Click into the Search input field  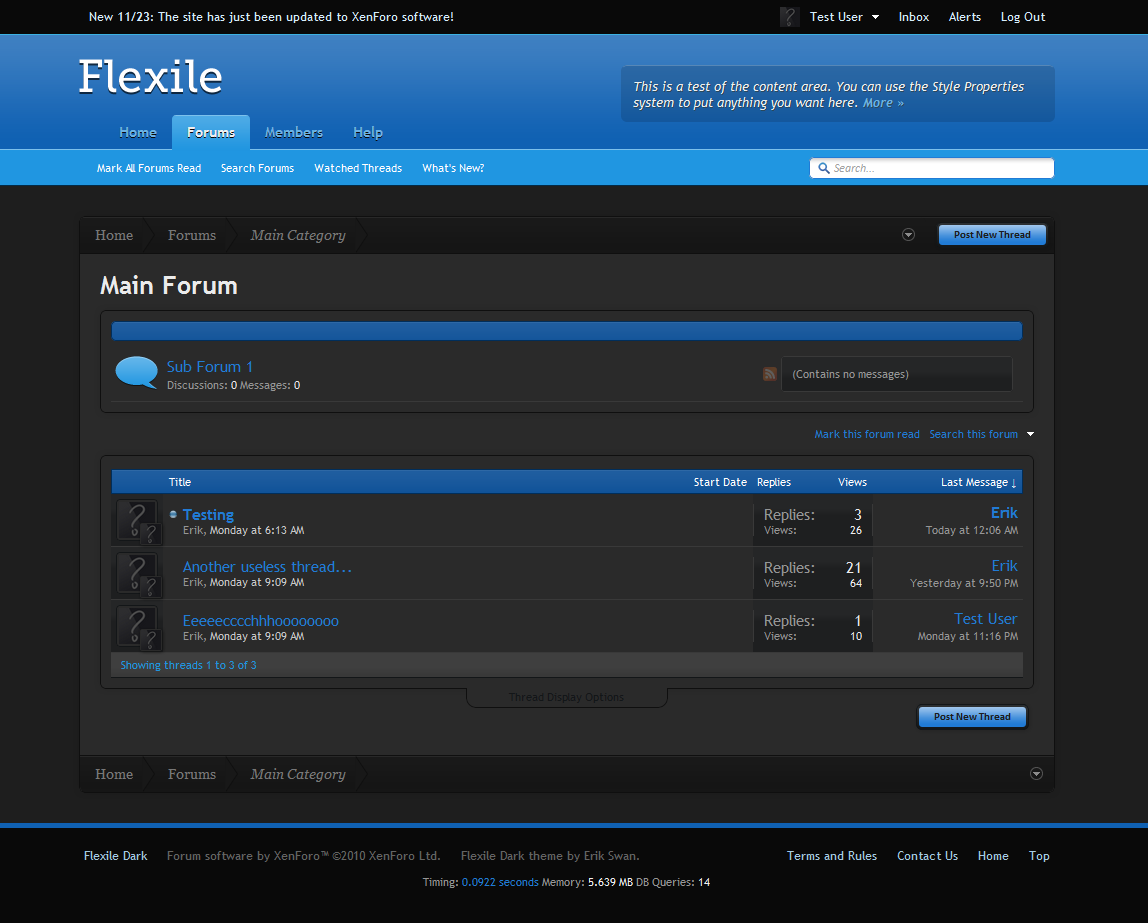(938, 168)
